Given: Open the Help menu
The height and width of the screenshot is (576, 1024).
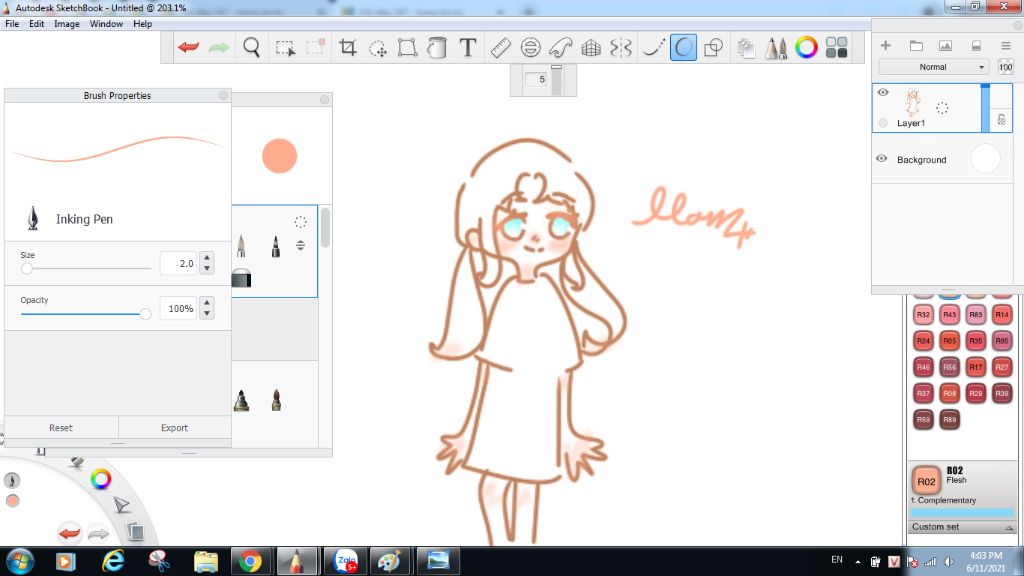Looking at the screenshot, I should (142, 24).
